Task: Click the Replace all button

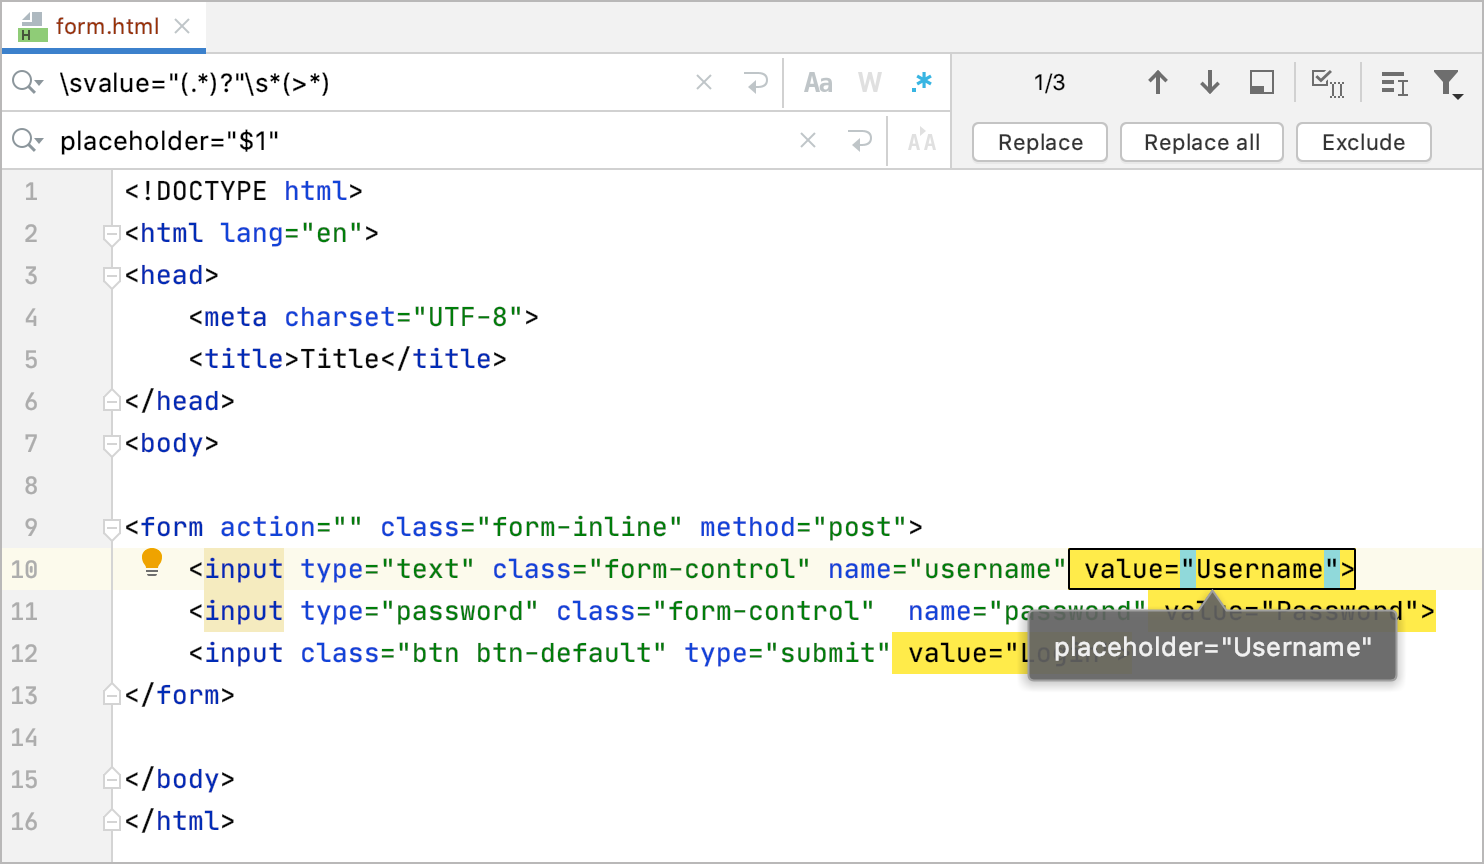Action: click(1202, 142)
